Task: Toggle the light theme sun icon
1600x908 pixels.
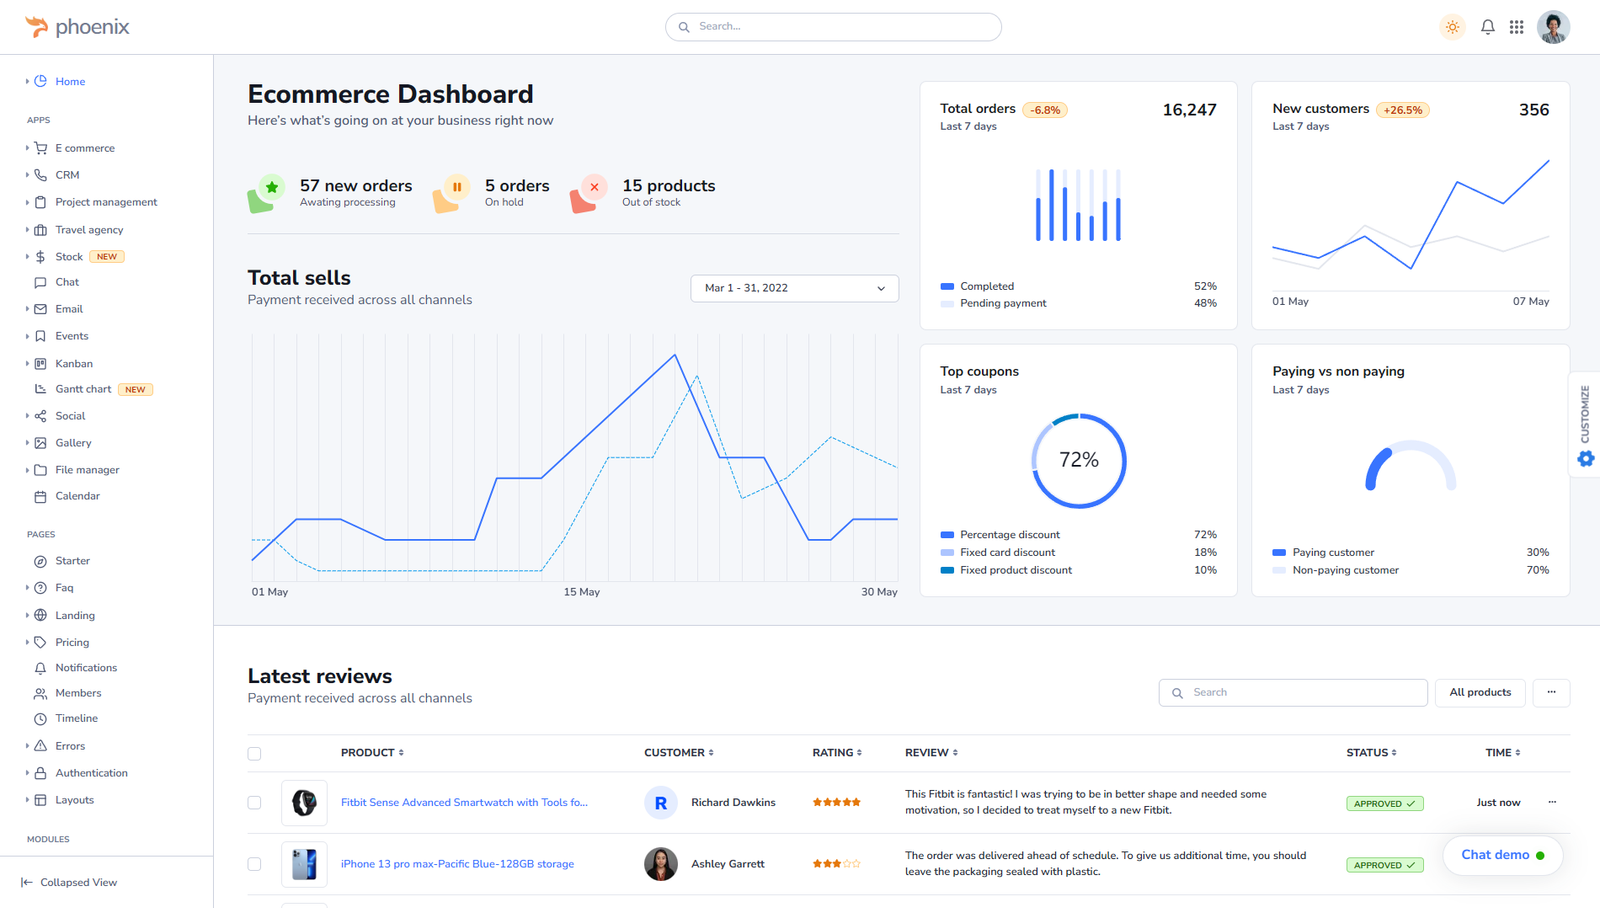Action: (1452, 27)
